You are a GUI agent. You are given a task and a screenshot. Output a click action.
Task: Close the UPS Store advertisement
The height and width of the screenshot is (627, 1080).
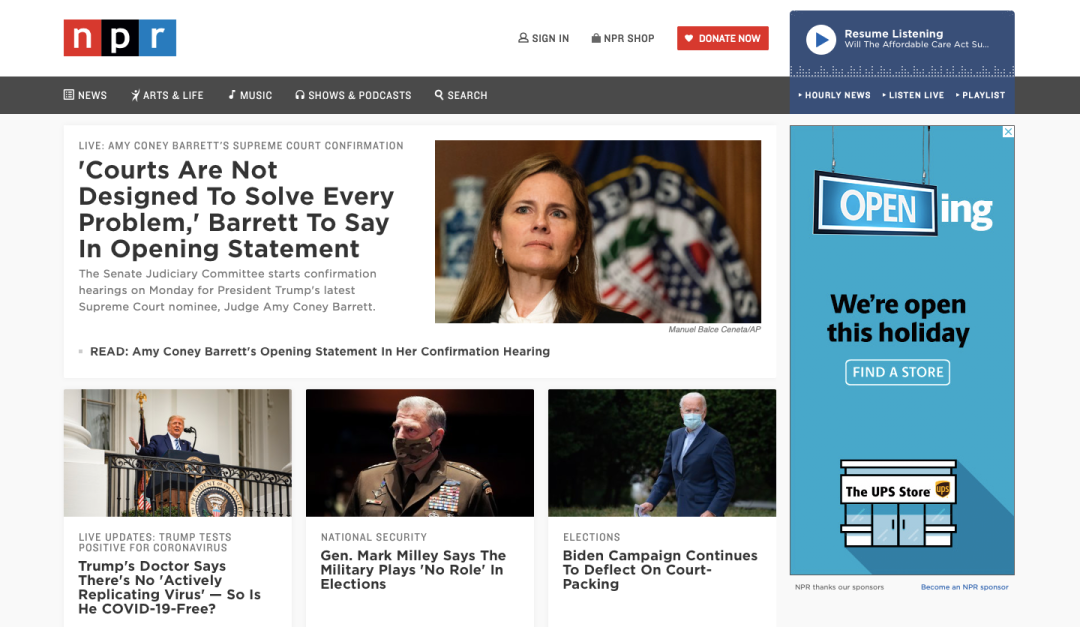coord(1008,132)
